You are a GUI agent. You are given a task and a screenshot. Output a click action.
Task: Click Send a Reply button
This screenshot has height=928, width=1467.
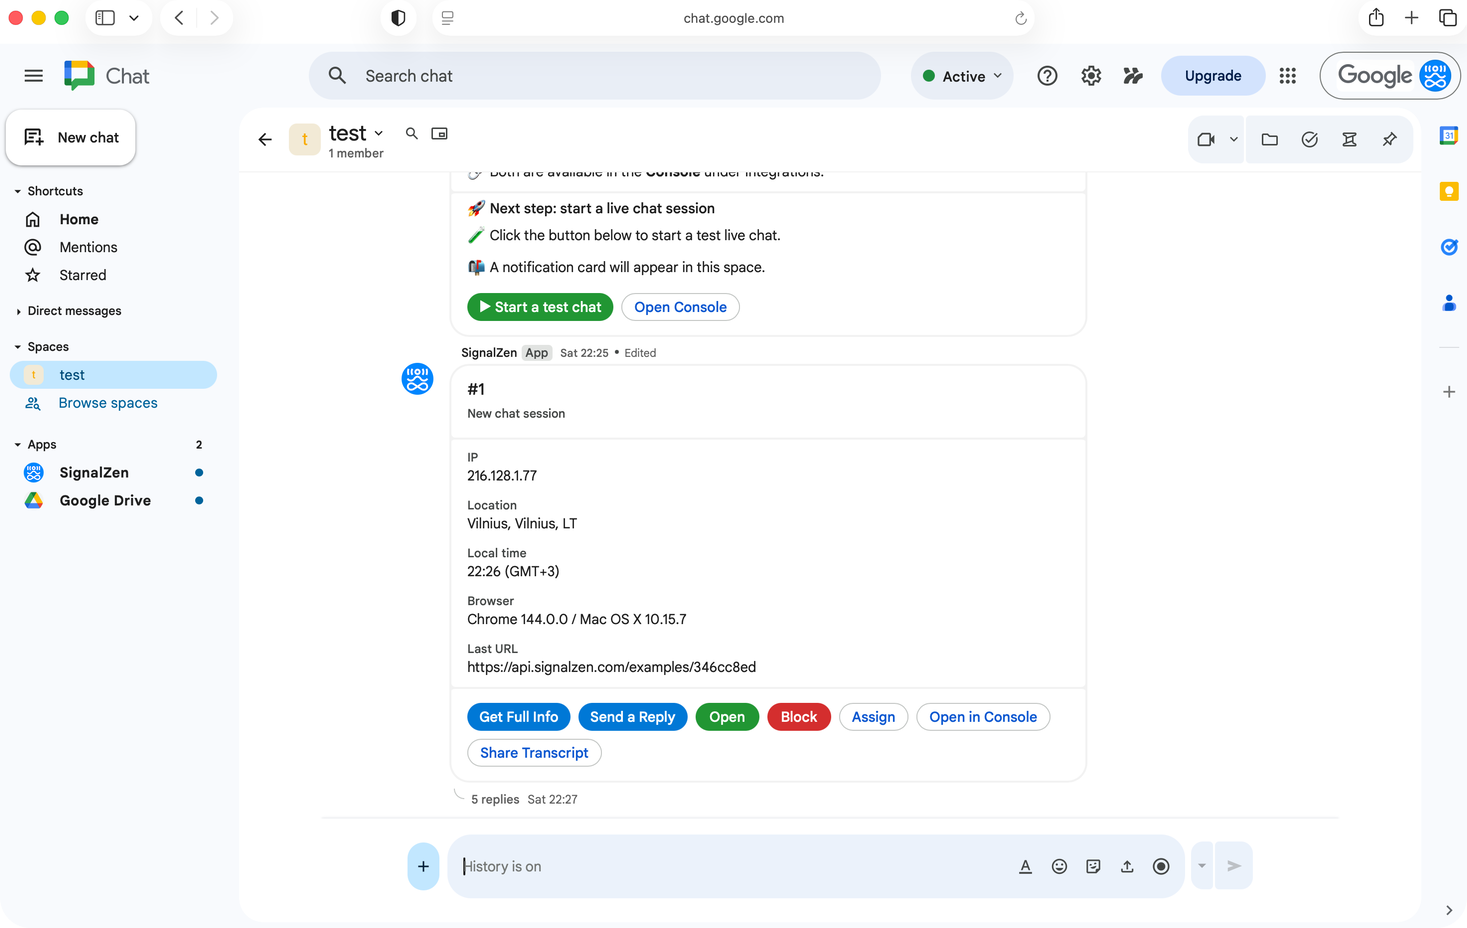coord(633,717)
